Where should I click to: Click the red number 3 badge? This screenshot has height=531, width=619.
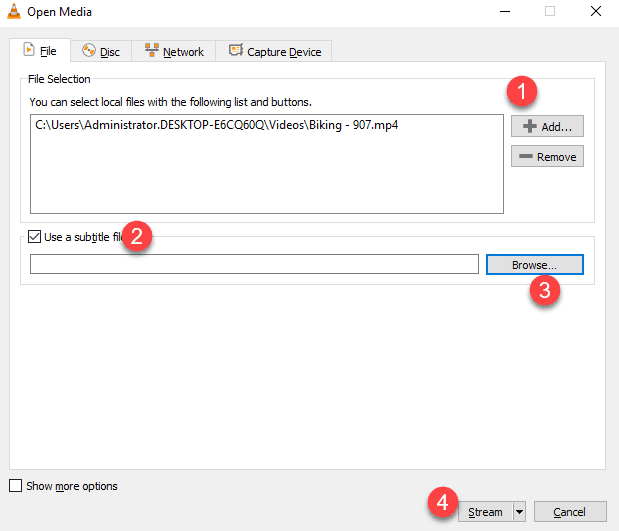543,292
